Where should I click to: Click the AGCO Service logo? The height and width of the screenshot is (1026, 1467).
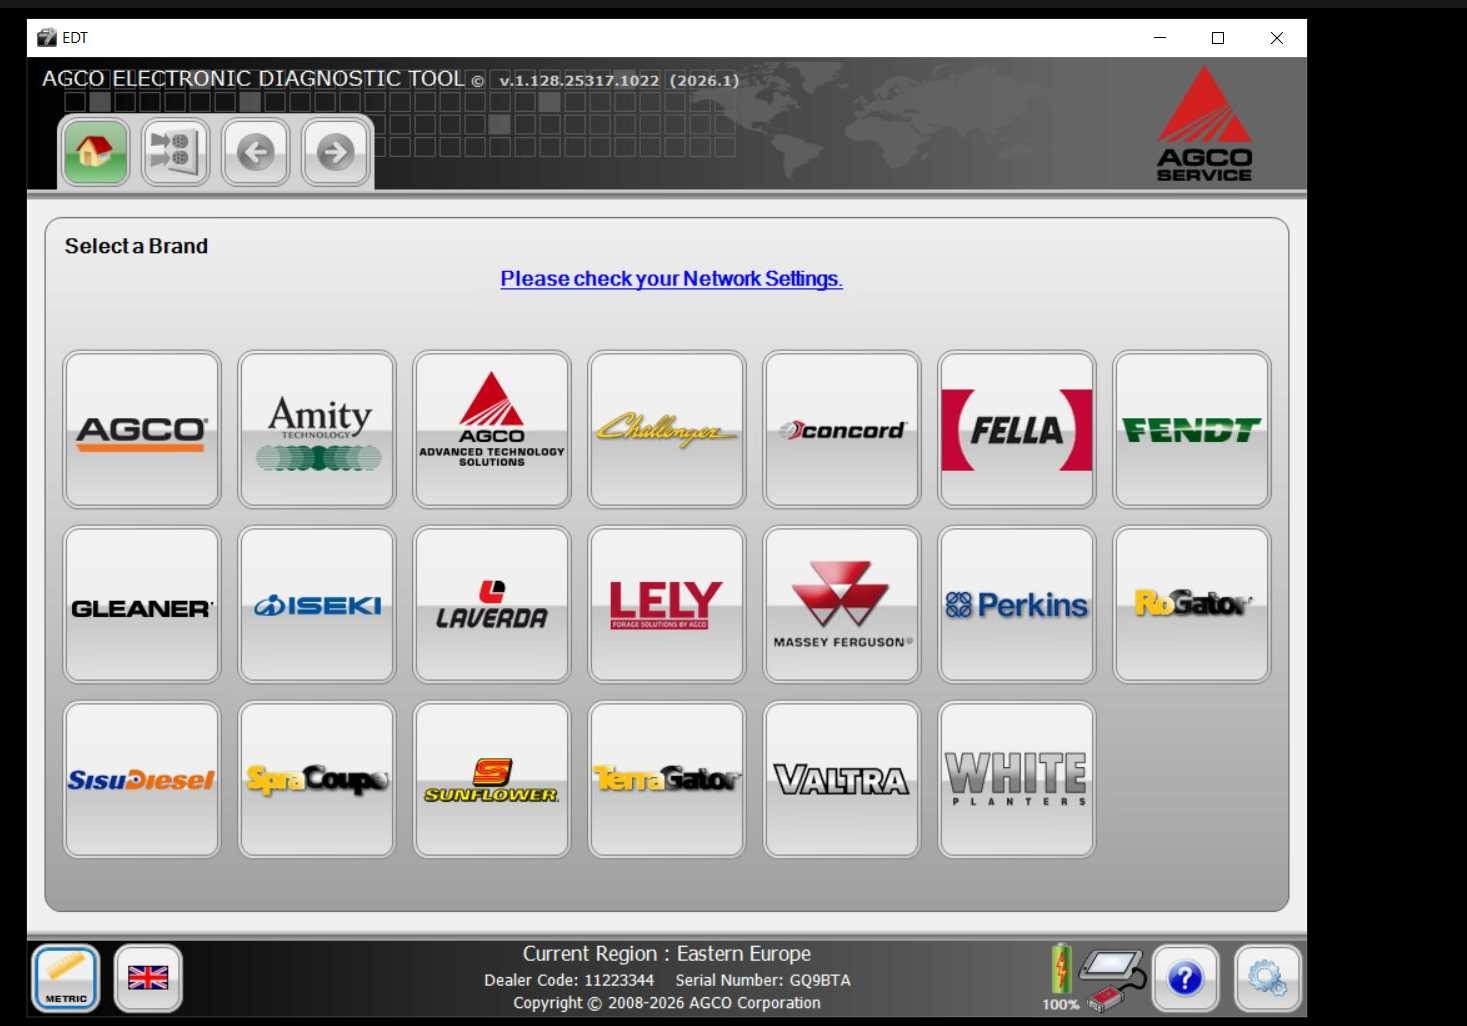[1204, 124]
